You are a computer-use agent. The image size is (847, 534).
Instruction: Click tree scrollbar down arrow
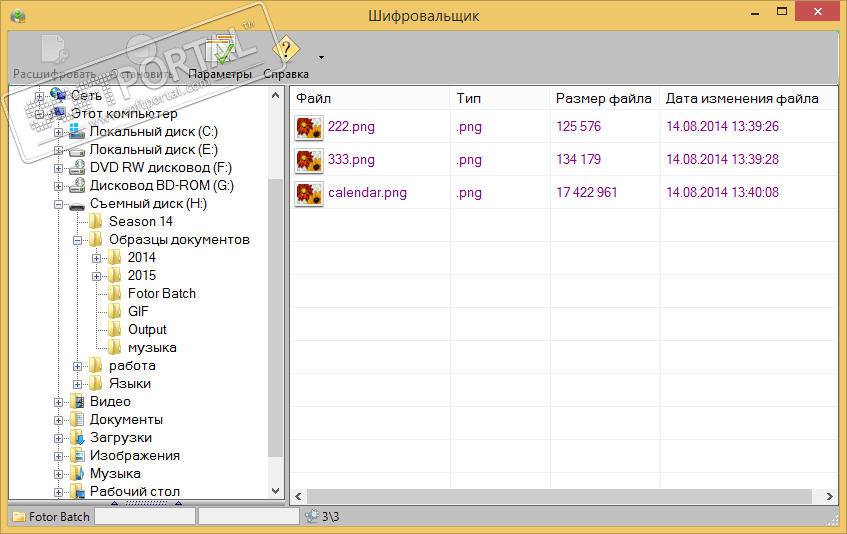(275, 491)
